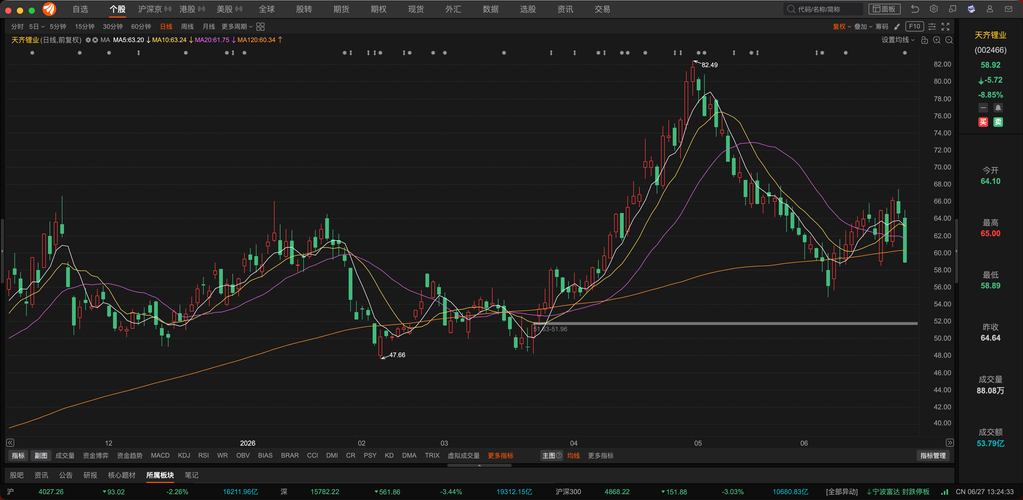The image size is (1023, 500).
Task: Toggle the 副图 sub-chart button
Action: click(40, 456)
